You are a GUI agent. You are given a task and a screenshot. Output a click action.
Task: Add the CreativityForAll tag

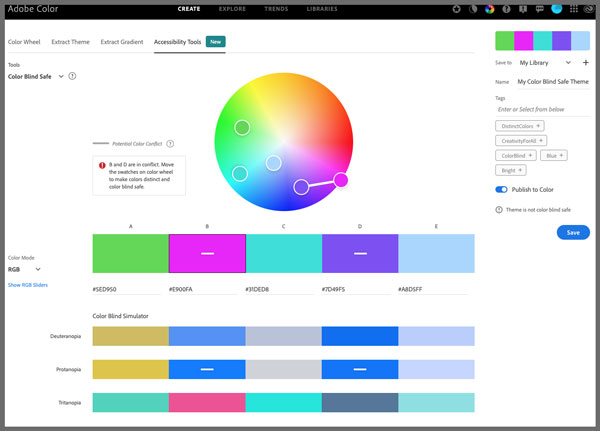(x=521, y=141)
